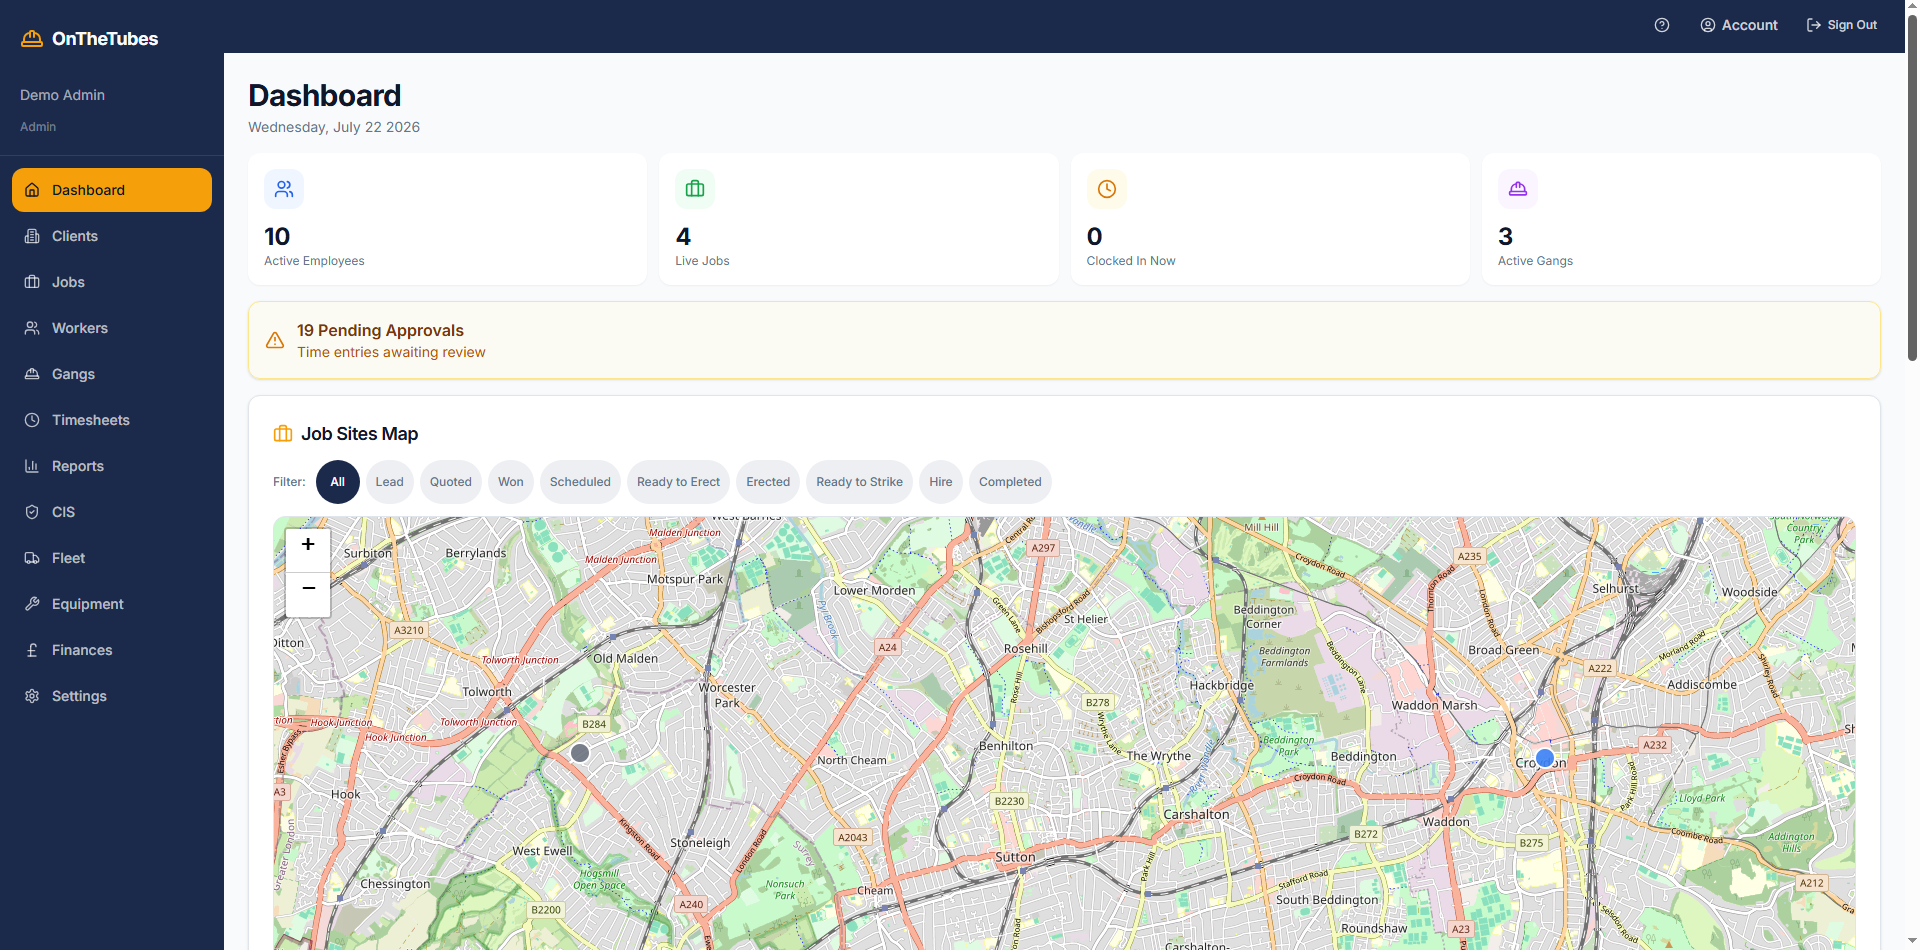Click the Active Gangs hard hat icon
The width and height of the screenshot is (1920, 950).
coord(1518,189)
